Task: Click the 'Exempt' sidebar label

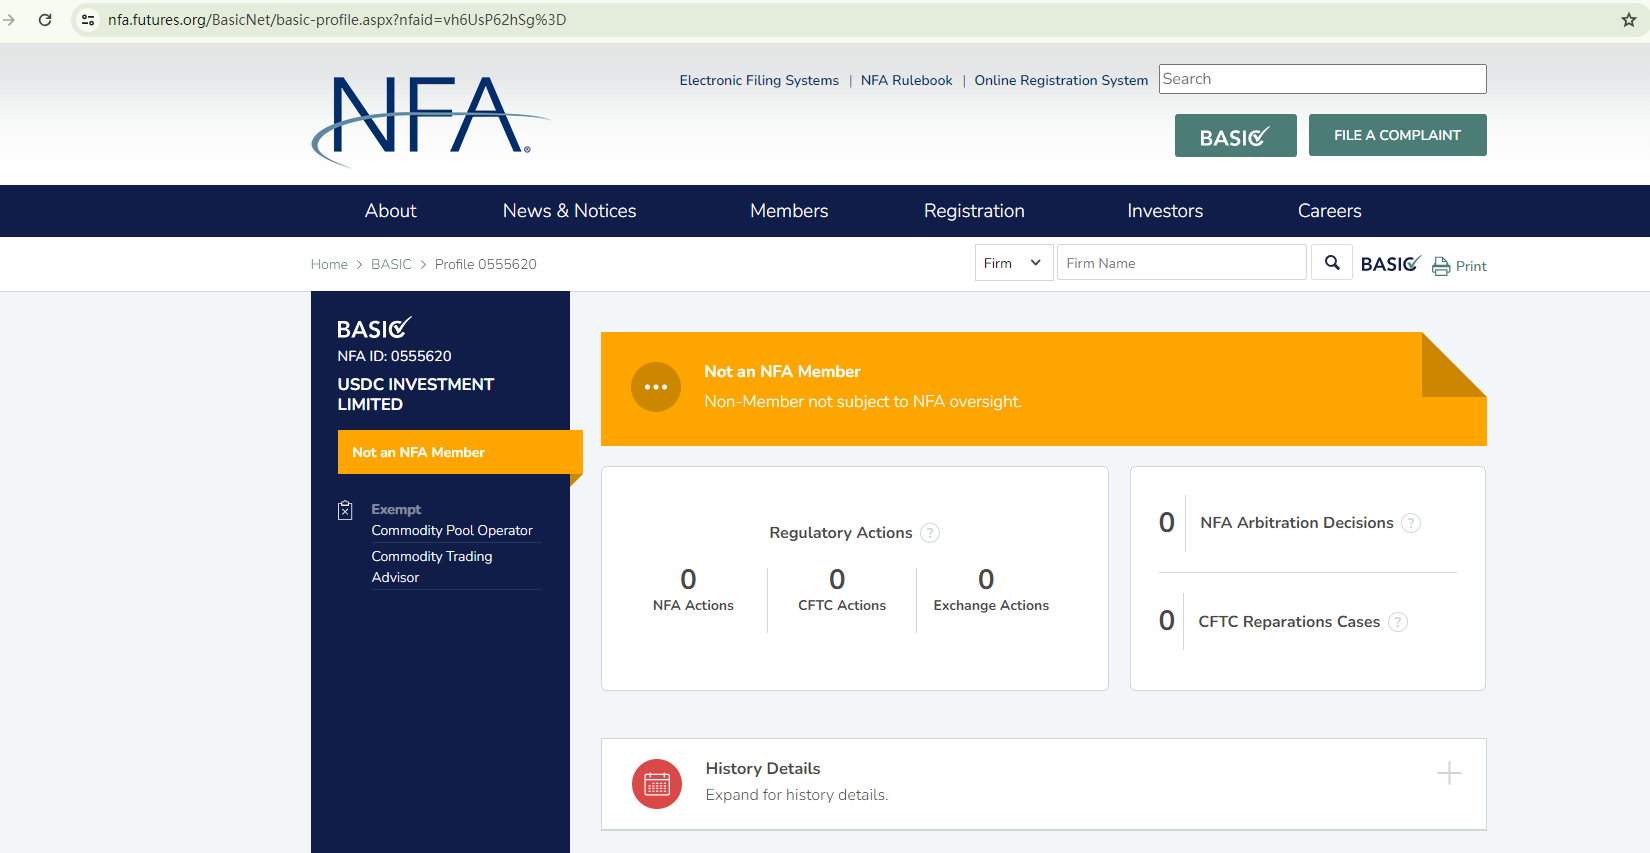Action: (x=396, y=509)
